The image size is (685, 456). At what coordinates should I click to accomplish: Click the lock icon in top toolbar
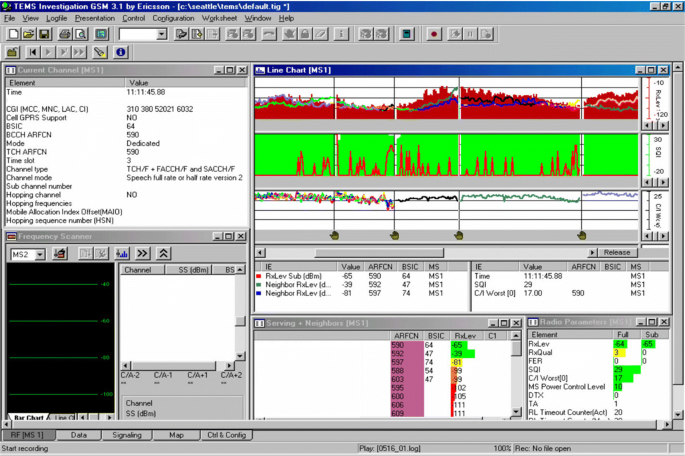(x=305, y=34)
